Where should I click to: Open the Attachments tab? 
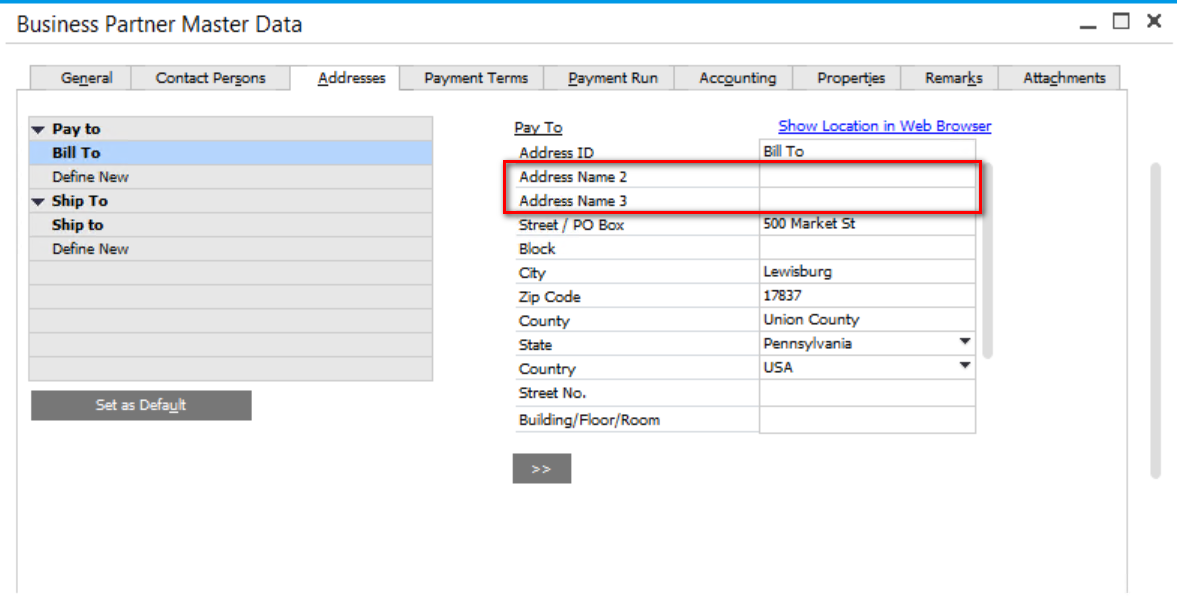1064,78
